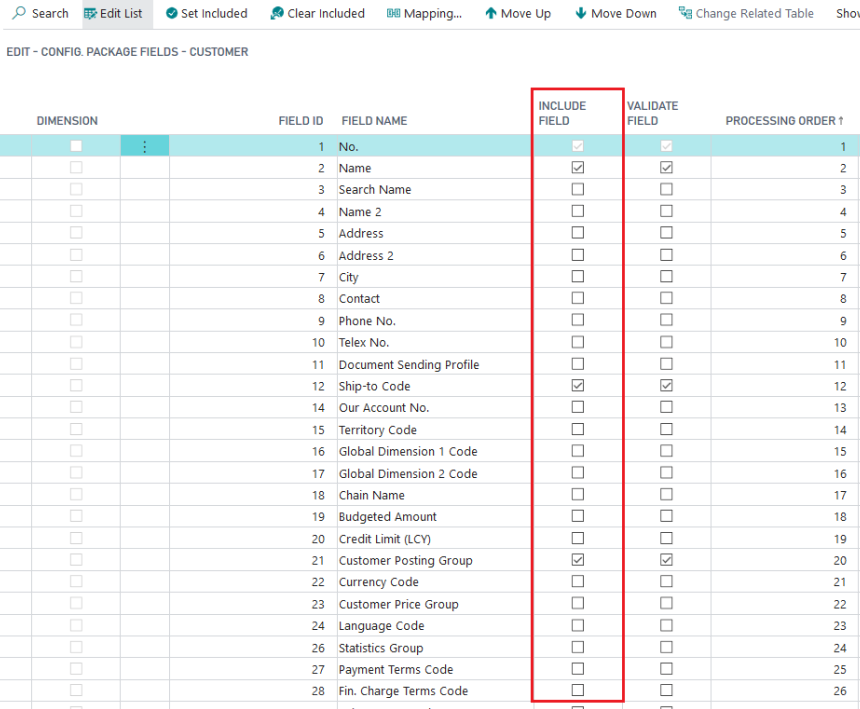Disable Validate Field for Customer Posting Group
Viewport: 860px width, 709px height.
666,560
